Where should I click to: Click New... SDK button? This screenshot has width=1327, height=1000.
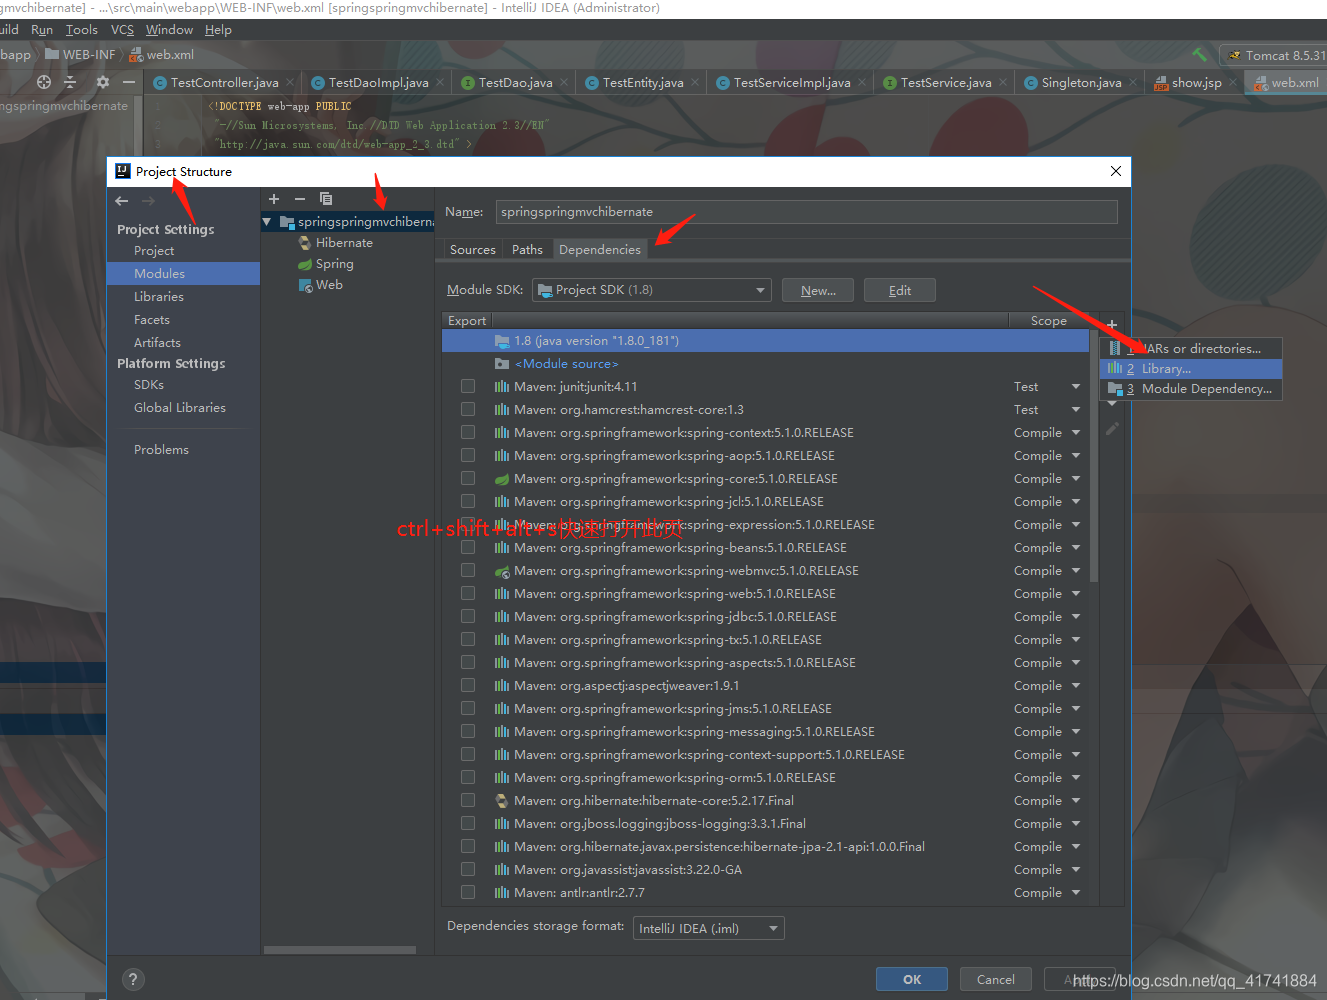(818, 290)
